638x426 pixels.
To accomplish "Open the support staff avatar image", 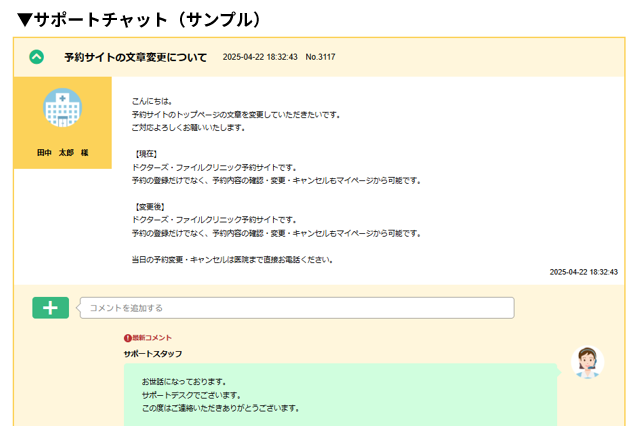I will coord(586,362).
